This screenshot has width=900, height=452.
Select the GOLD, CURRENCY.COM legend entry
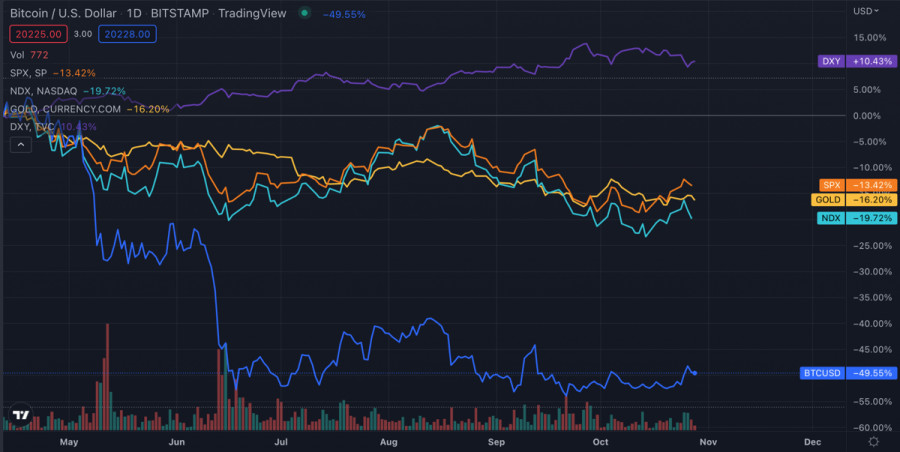(90, 109)
